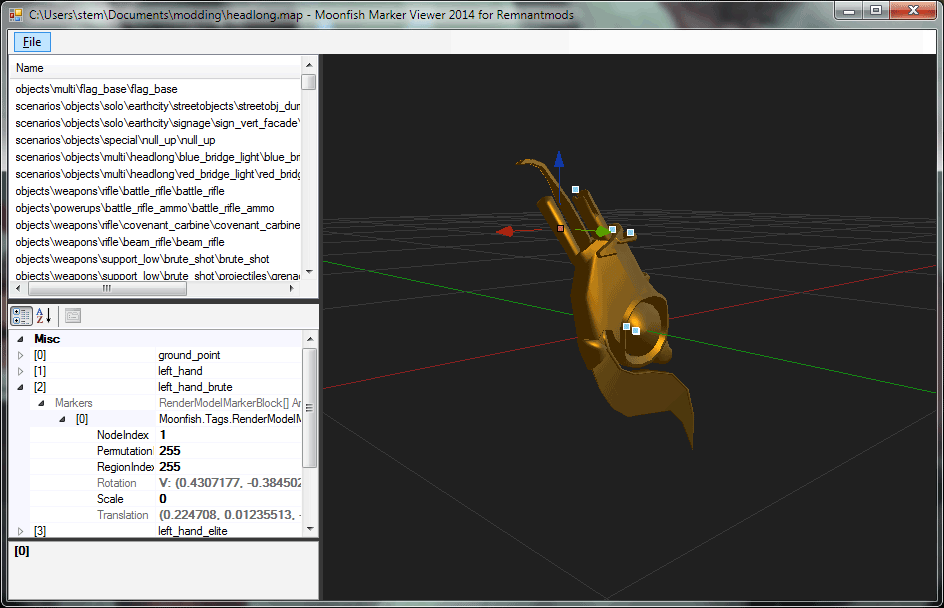This screenshot has height=608, width=944.
Task: Open the File menu
Action: tap(32, 42)
